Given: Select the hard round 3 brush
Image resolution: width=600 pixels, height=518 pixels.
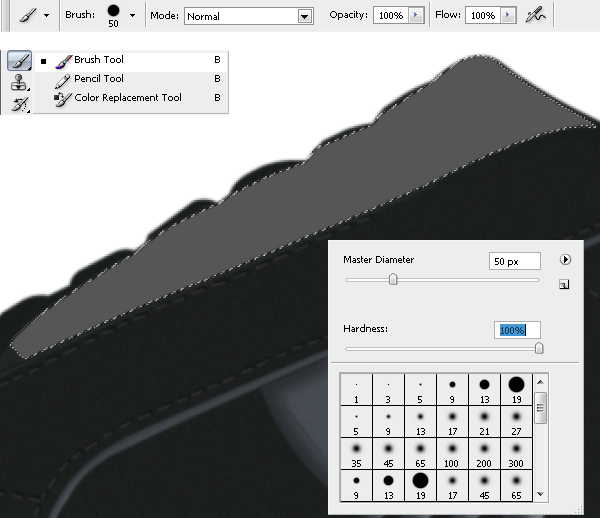Looking at the screenshot, I should pyautogui.click(x=388, y=390).
